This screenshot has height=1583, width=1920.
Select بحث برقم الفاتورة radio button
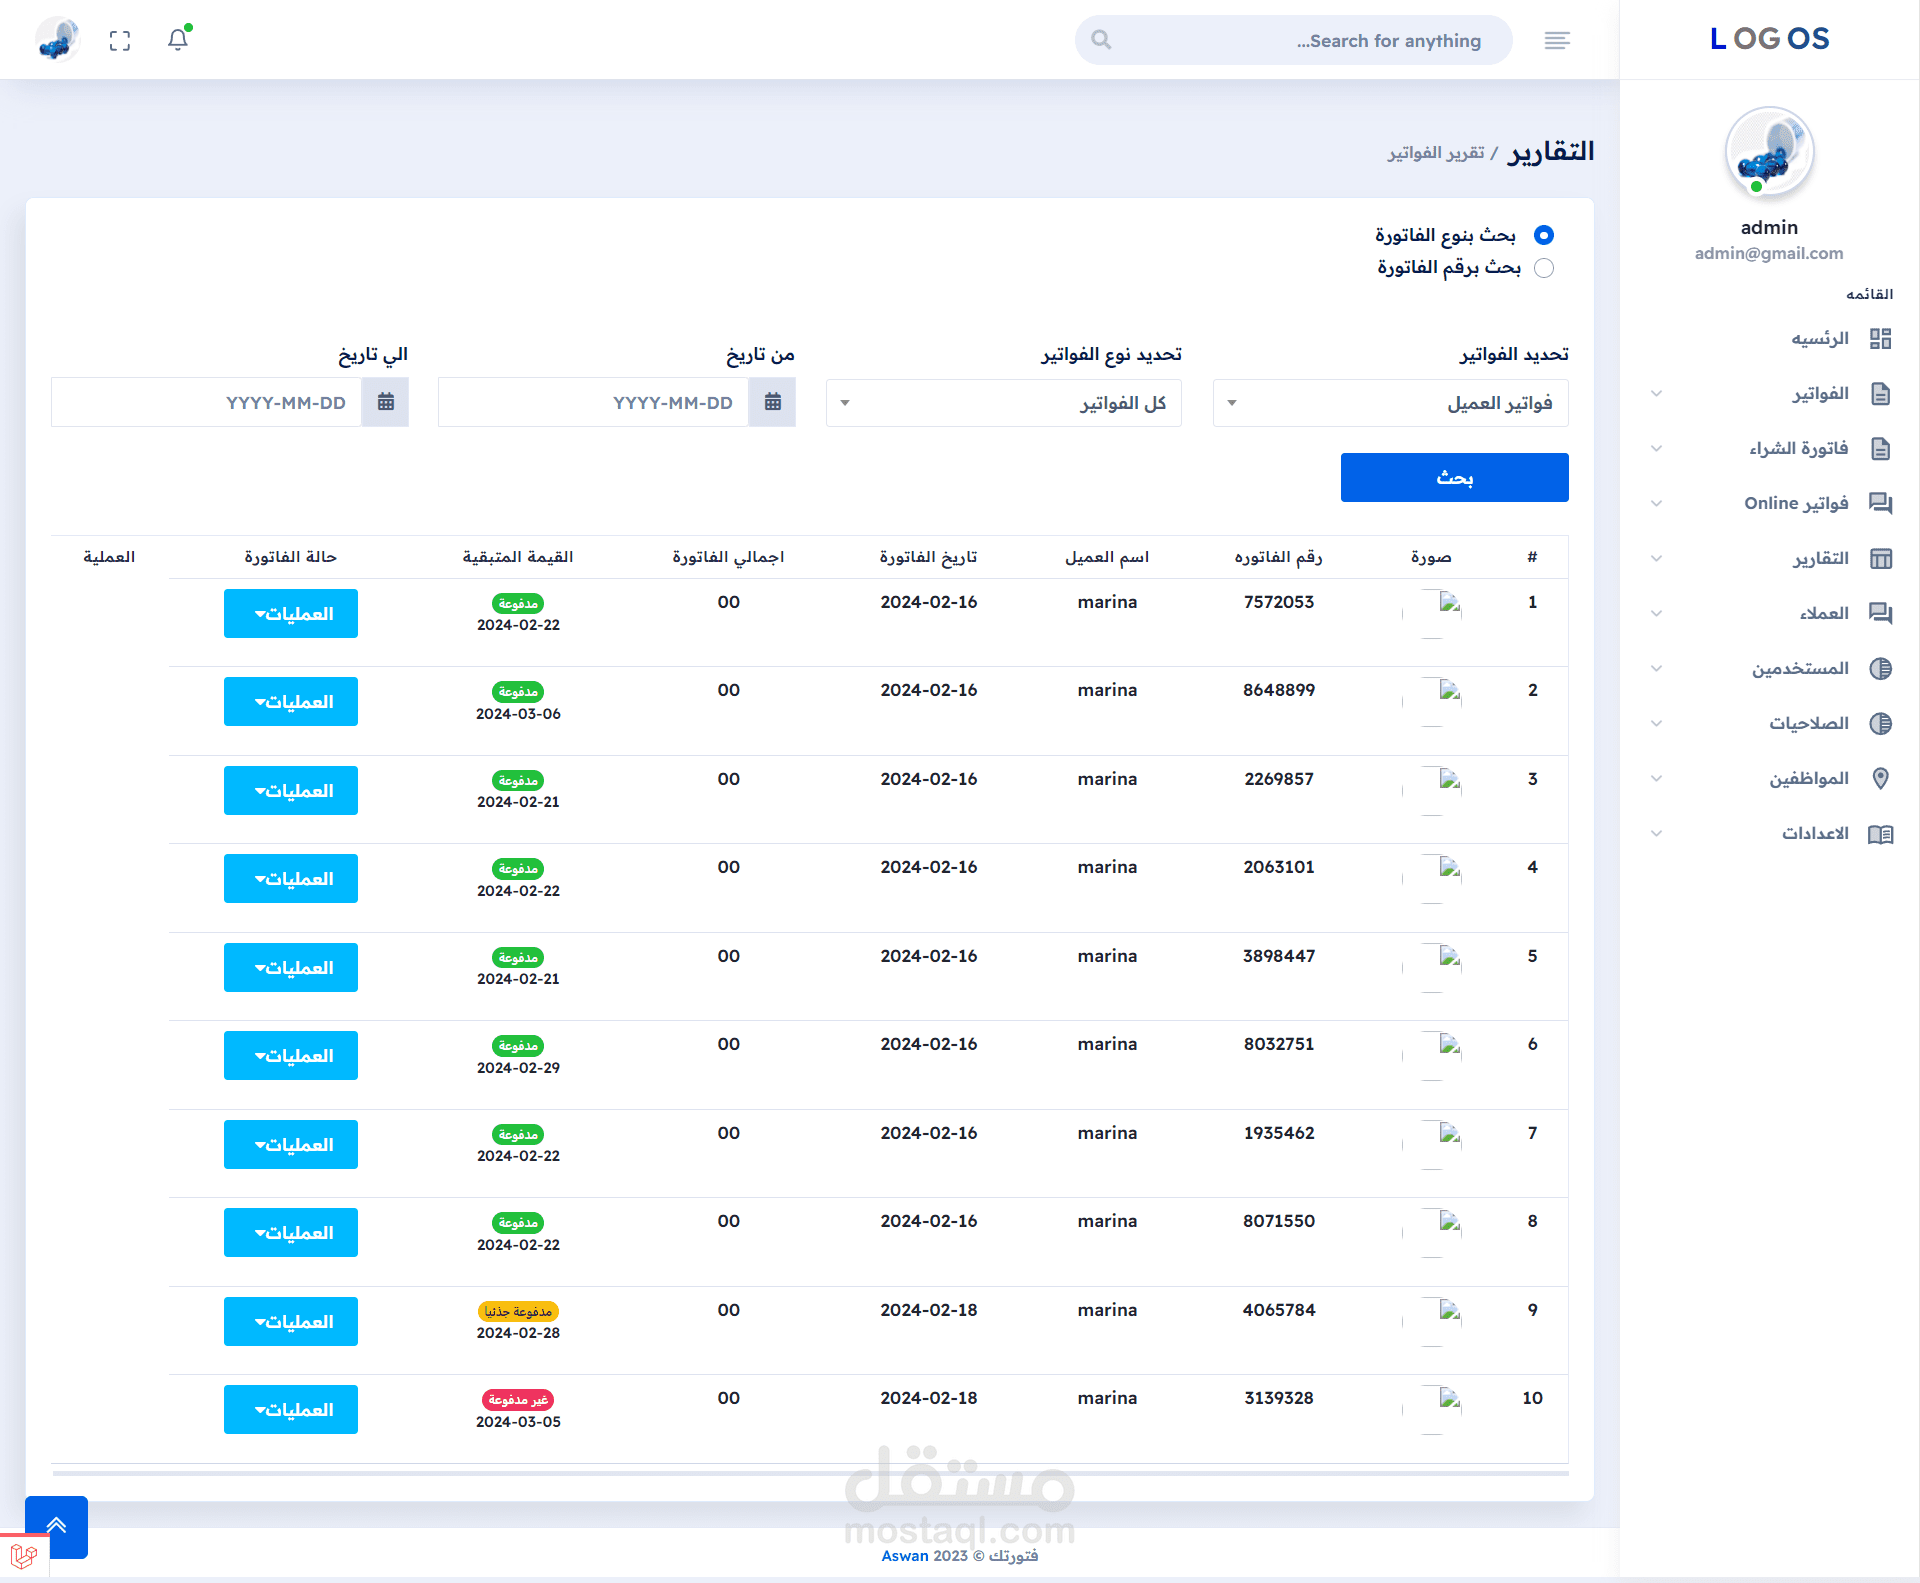[1544, 268]
